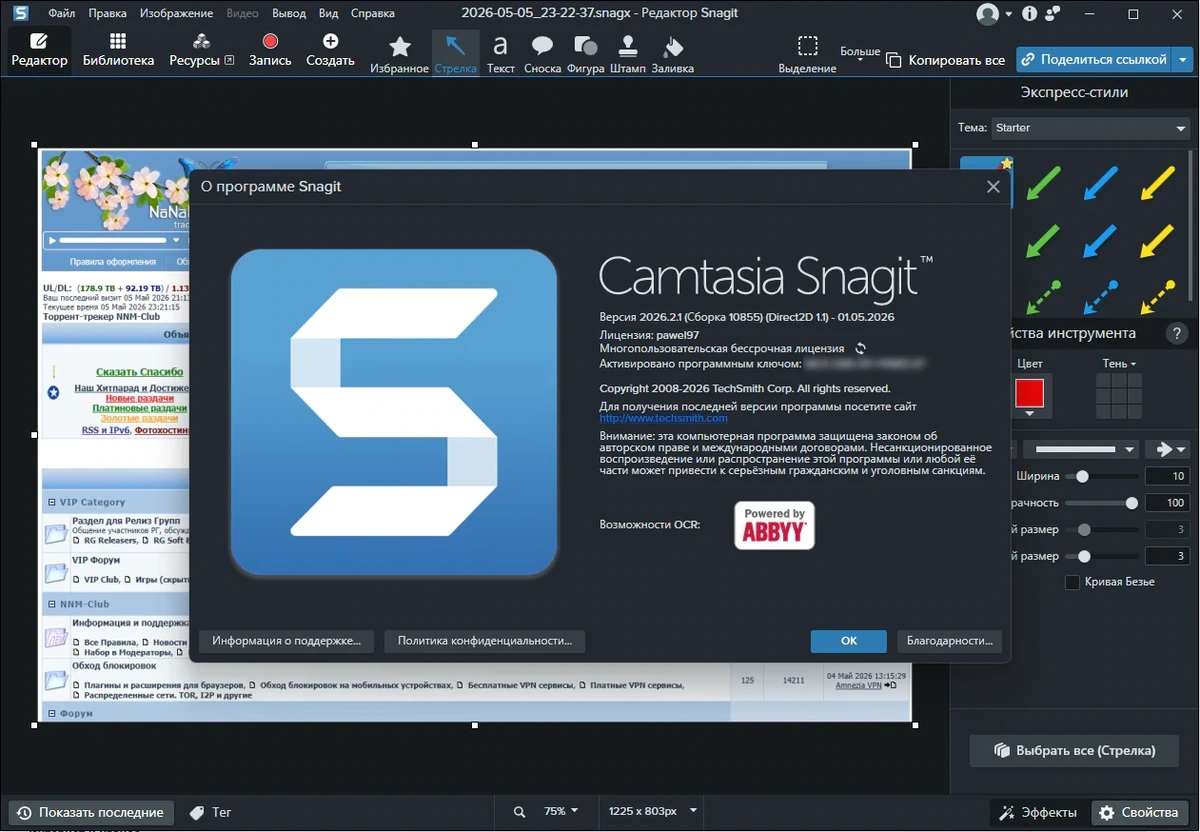This screenshot has height=832, width=1200.
Task: Open the Изображение menu
Action: tap(176, 13)
